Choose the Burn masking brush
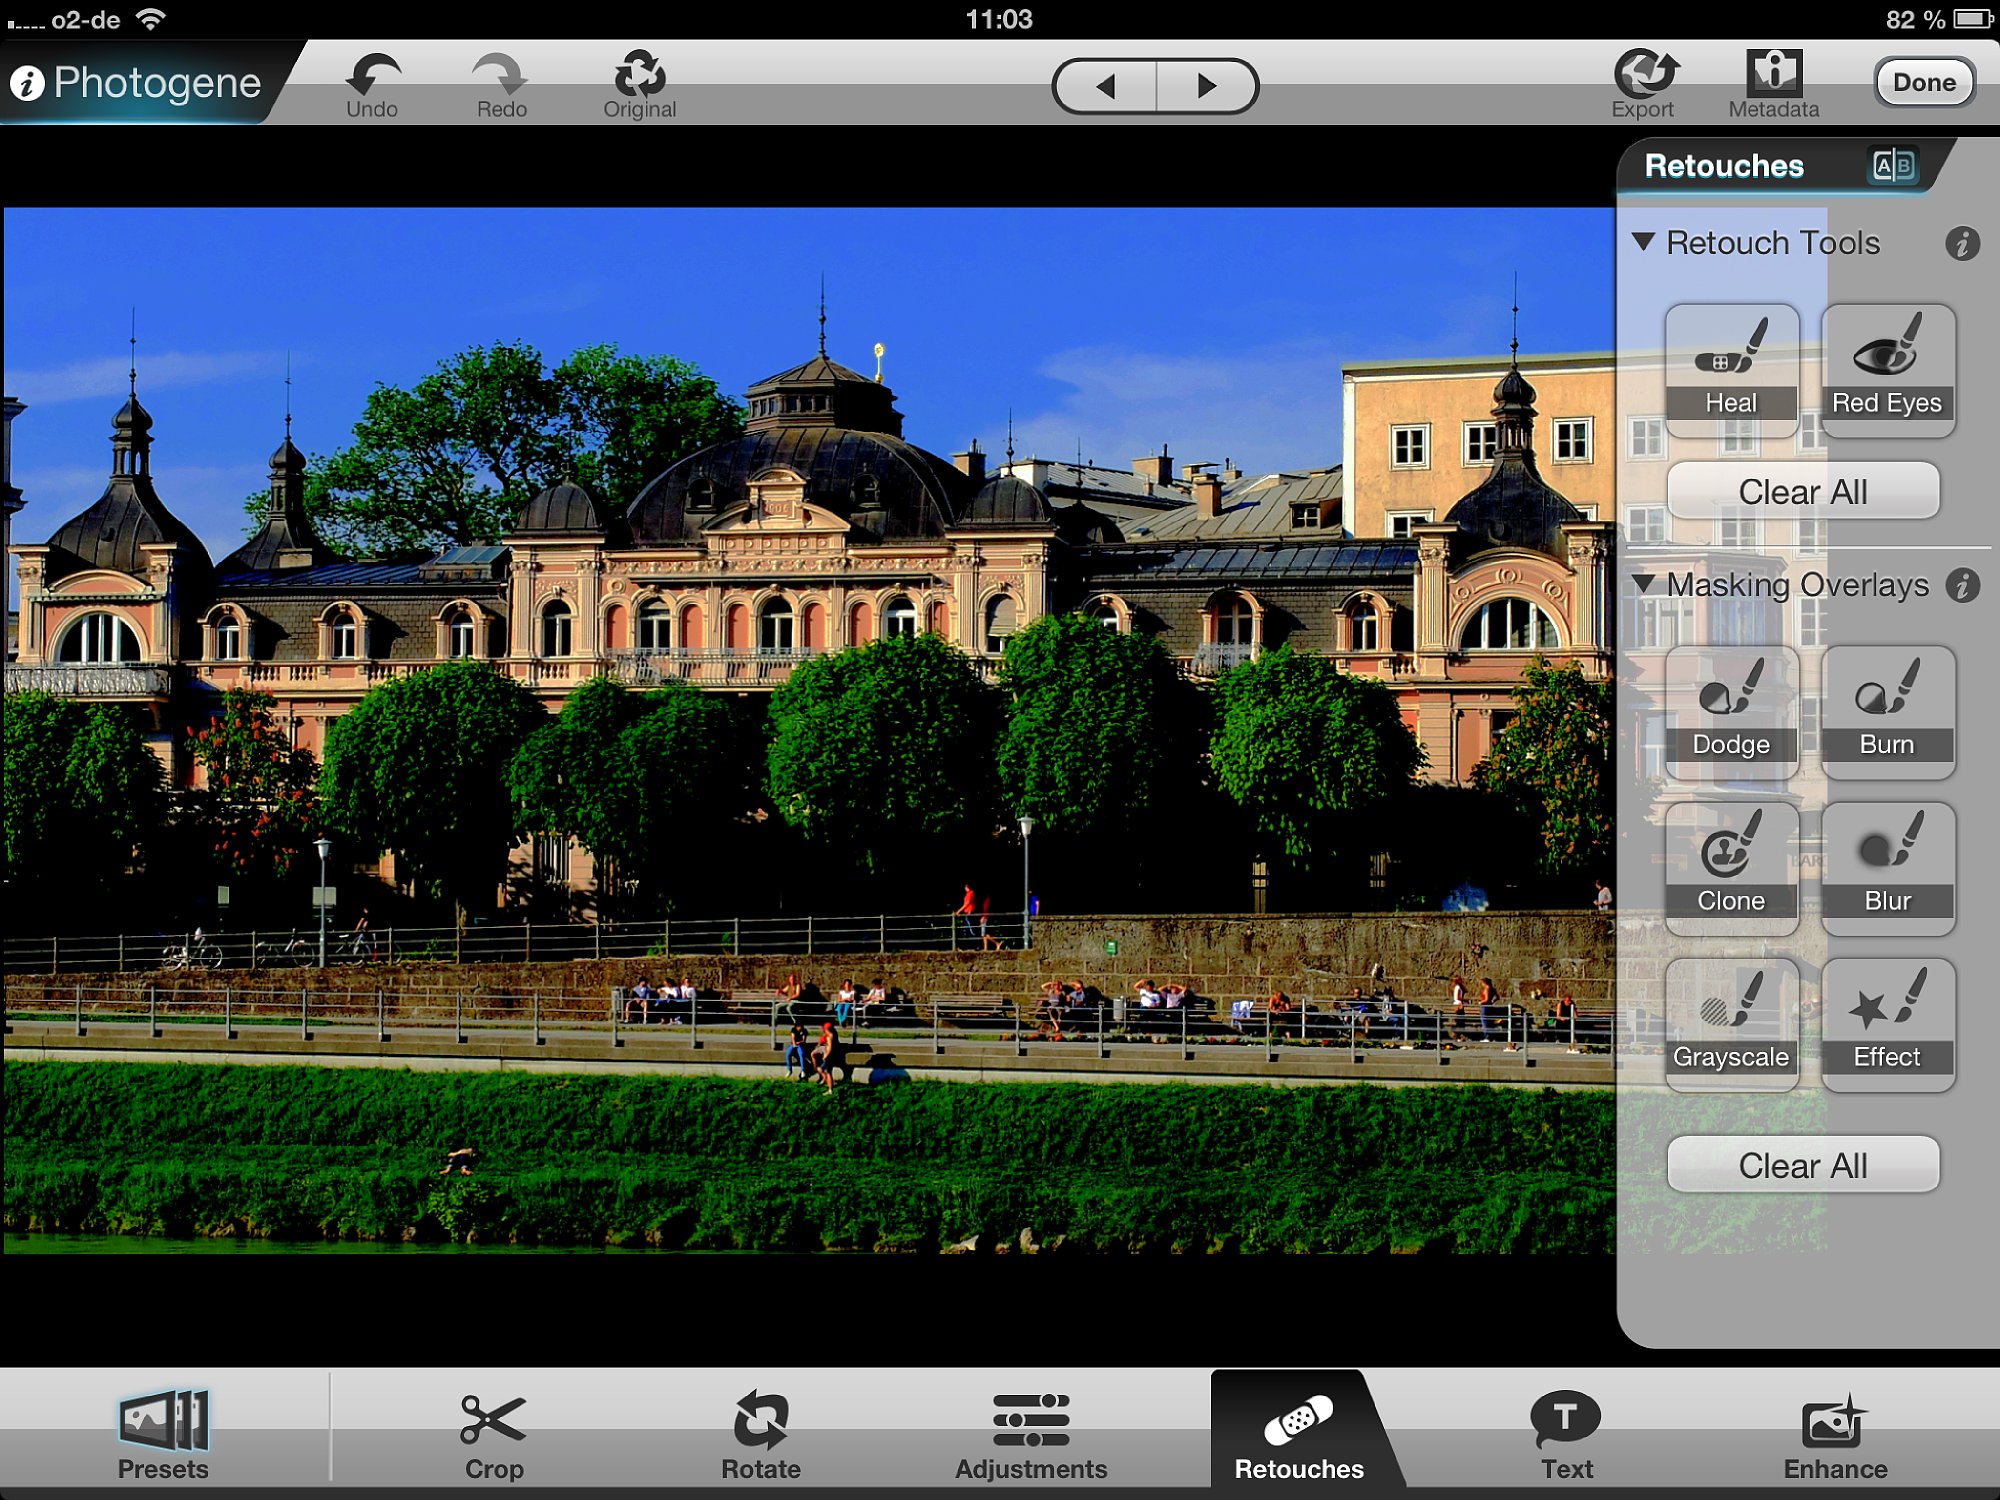The height and width of the screenshot is (1500, 2000). point(1887,712)
